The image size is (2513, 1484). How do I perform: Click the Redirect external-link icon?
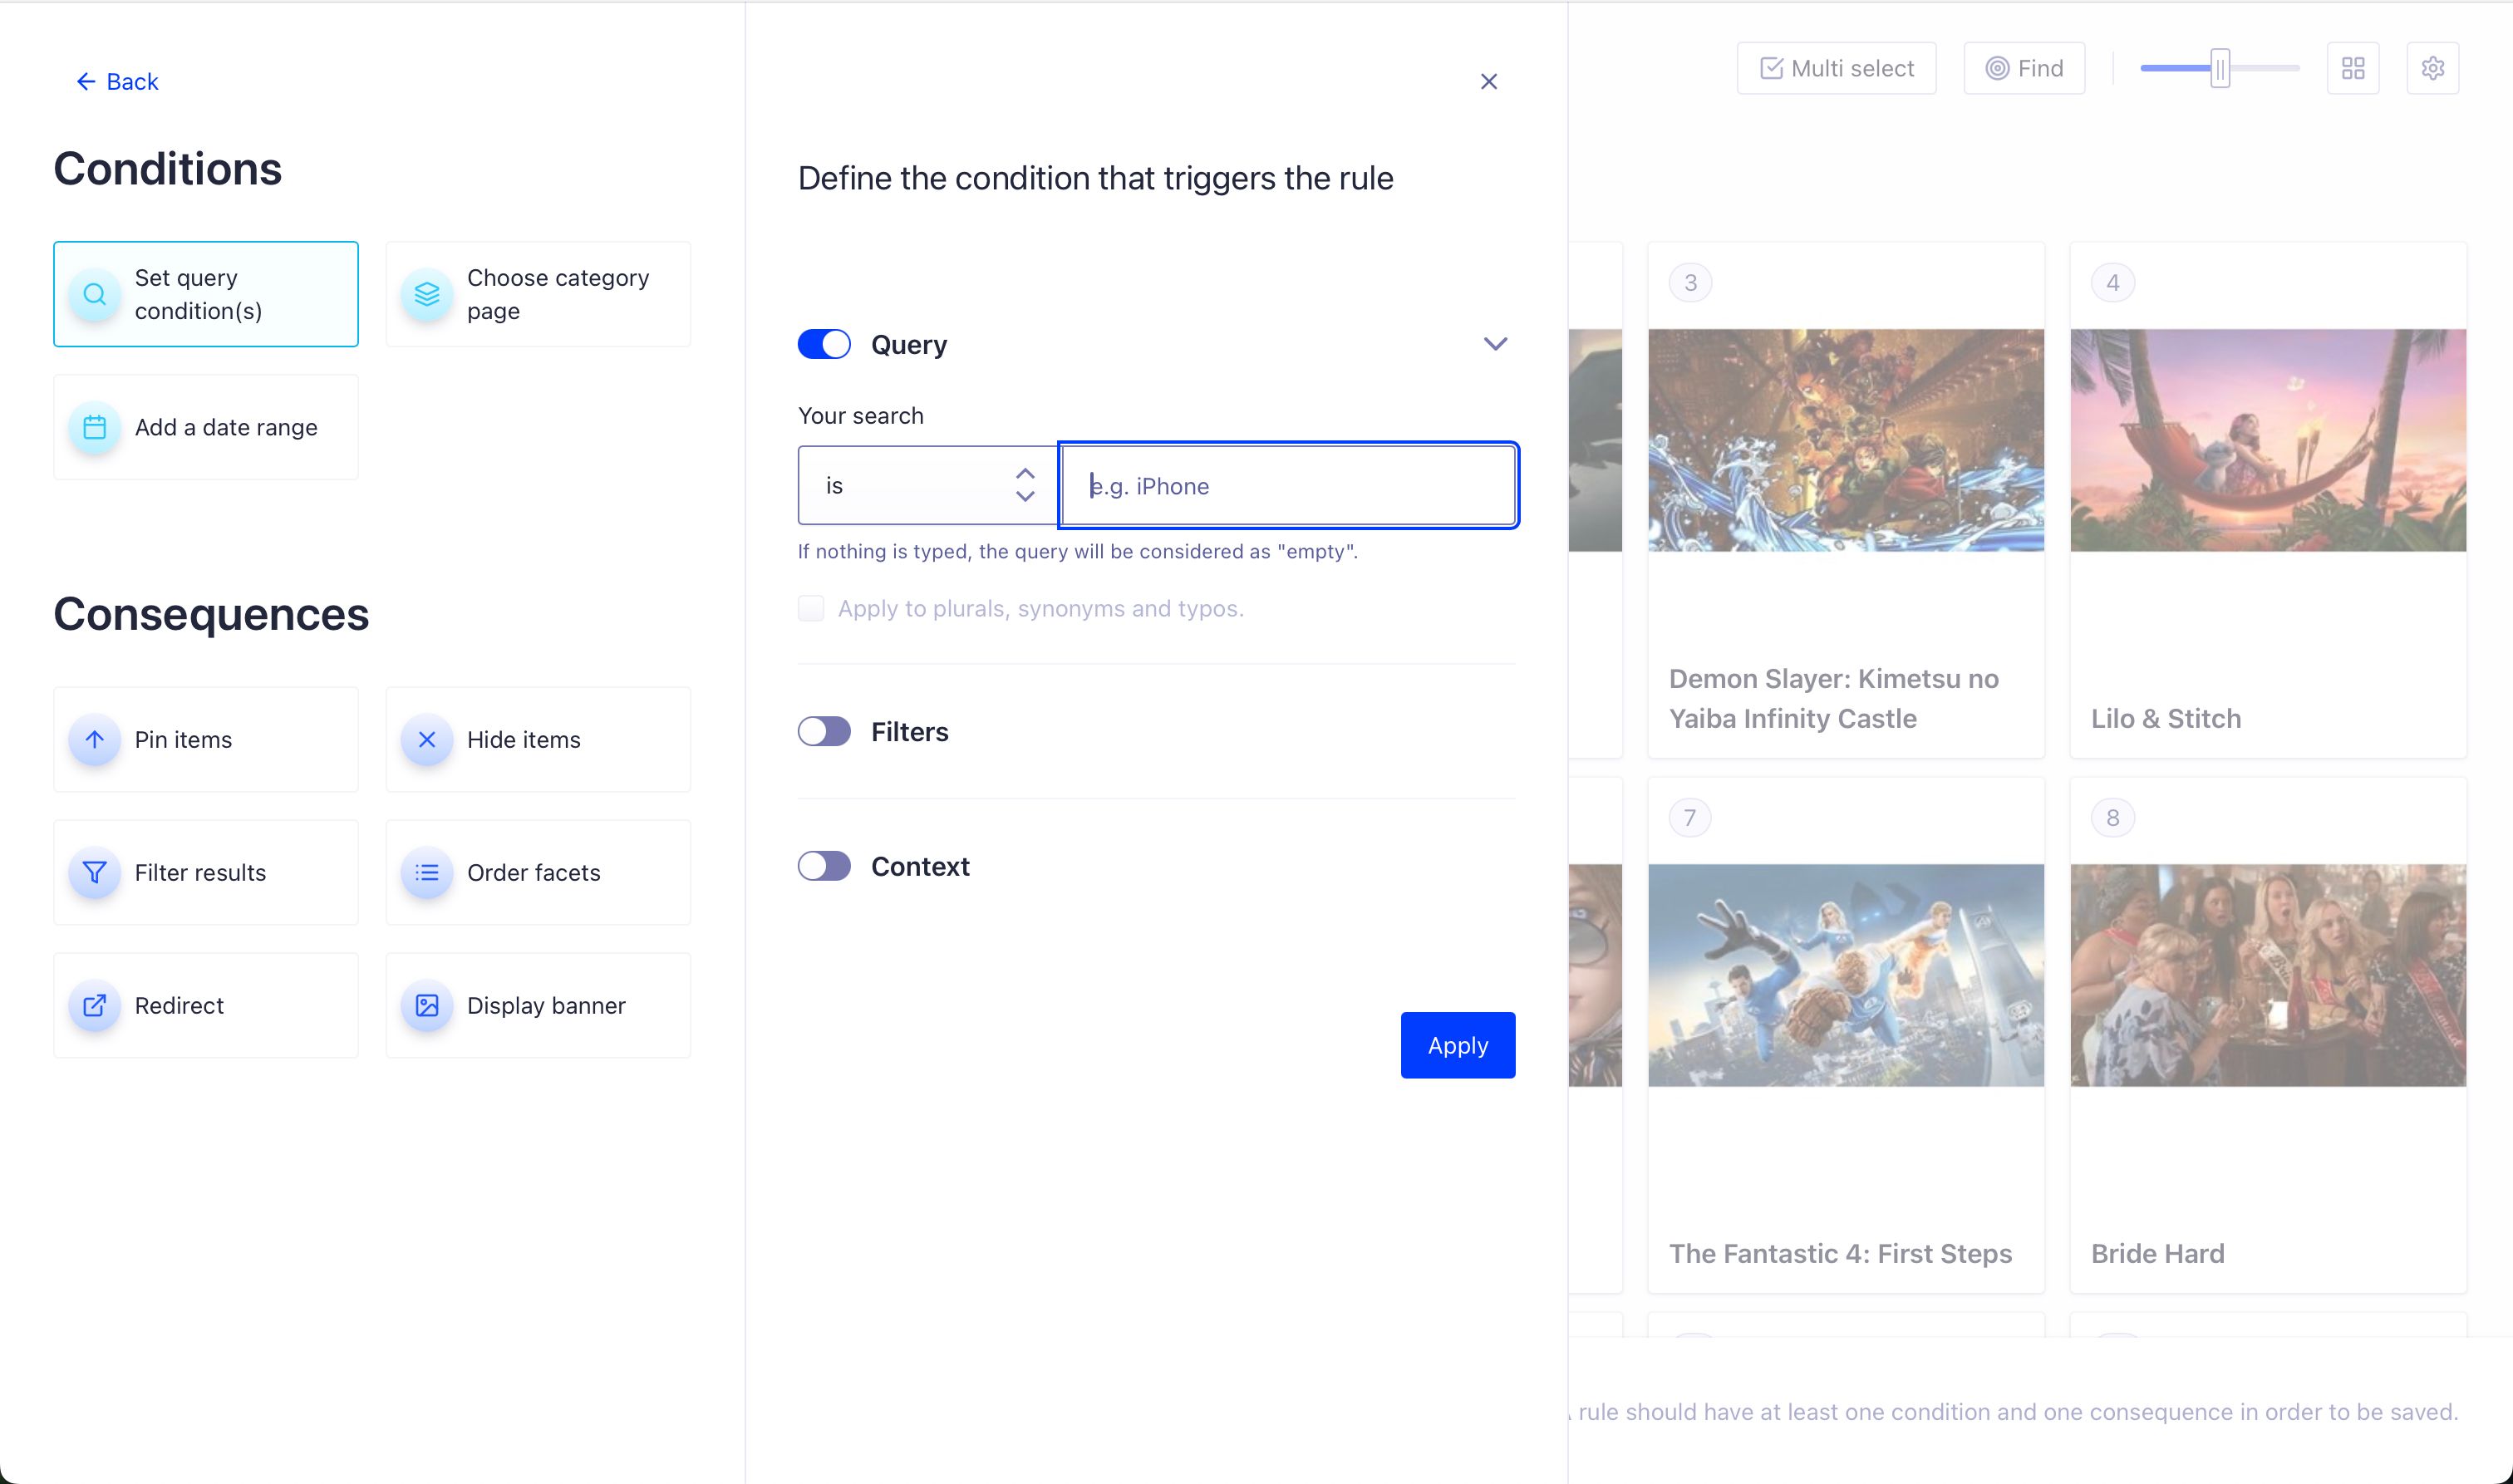click(94, 1006)
